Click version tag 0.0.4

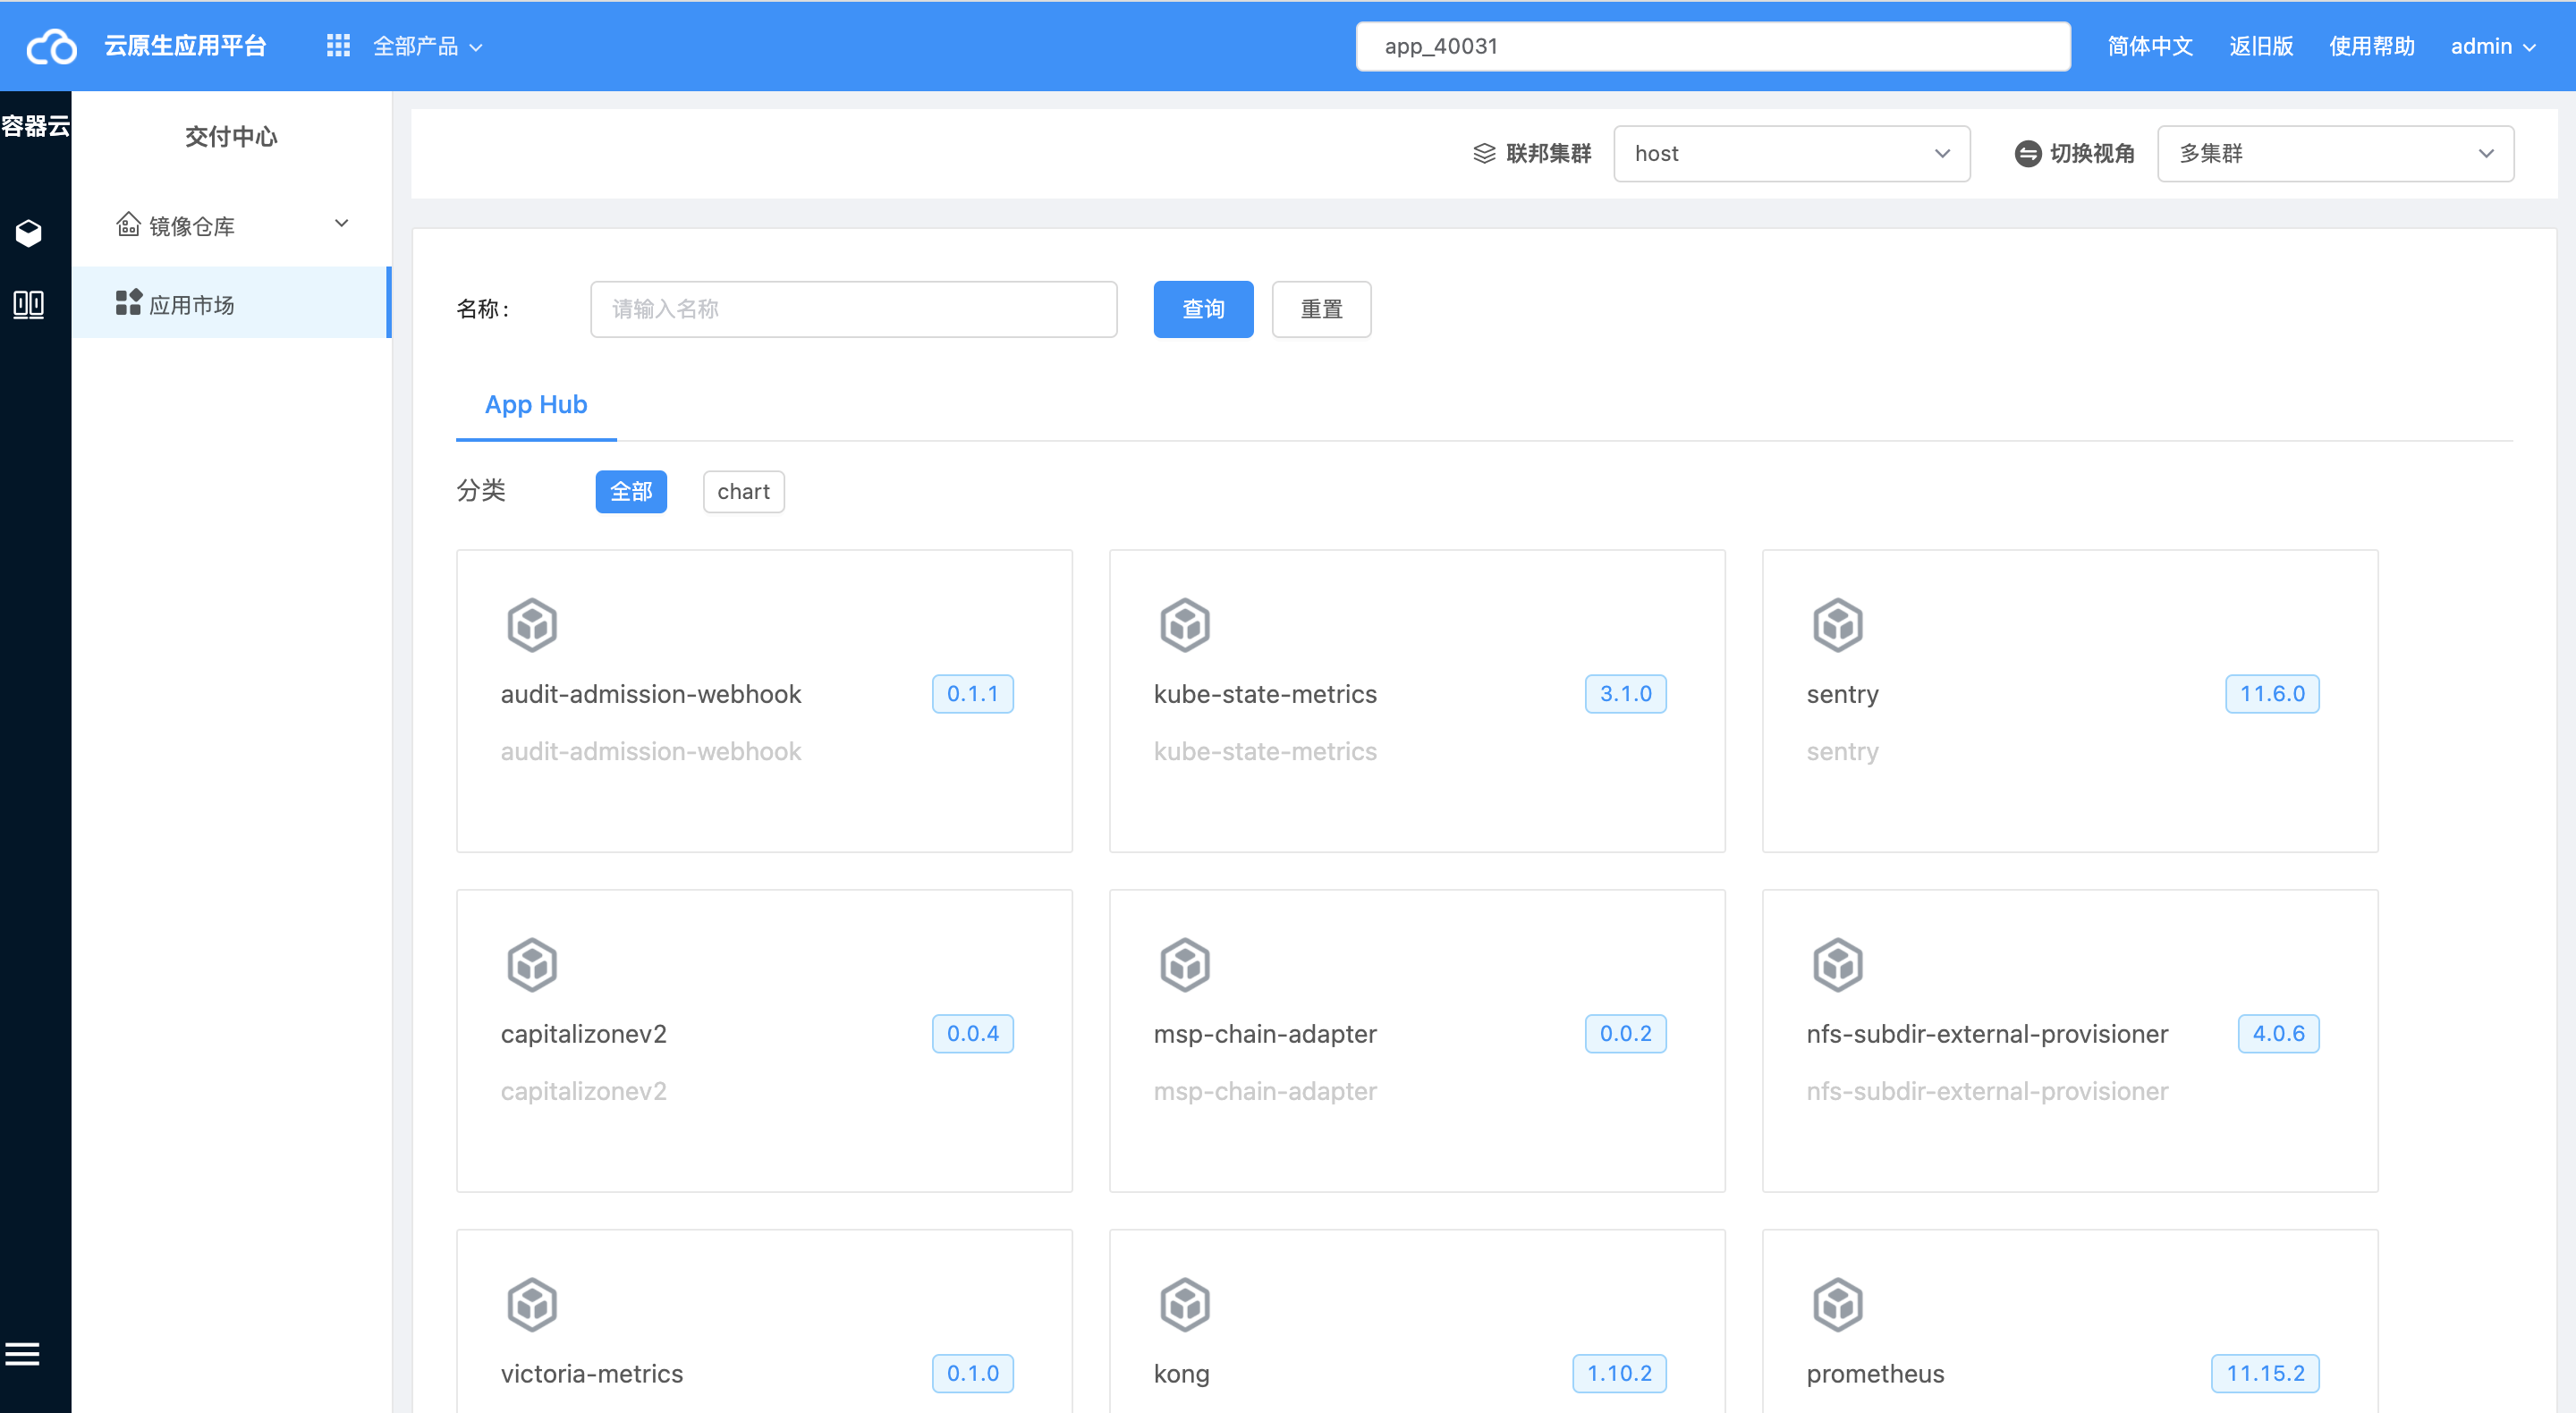972,1034
